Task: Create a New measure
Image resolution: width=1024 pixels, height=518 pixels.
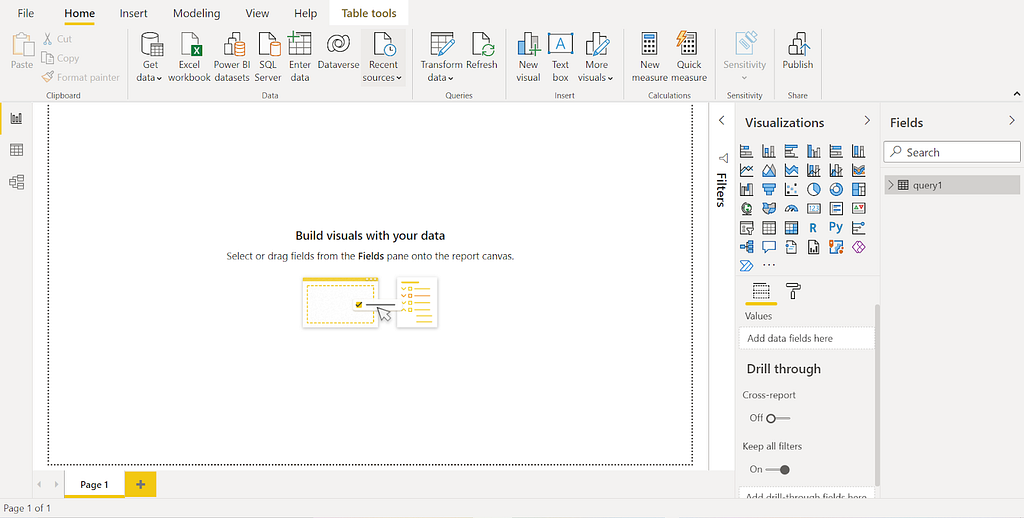Action: (650, 57)
